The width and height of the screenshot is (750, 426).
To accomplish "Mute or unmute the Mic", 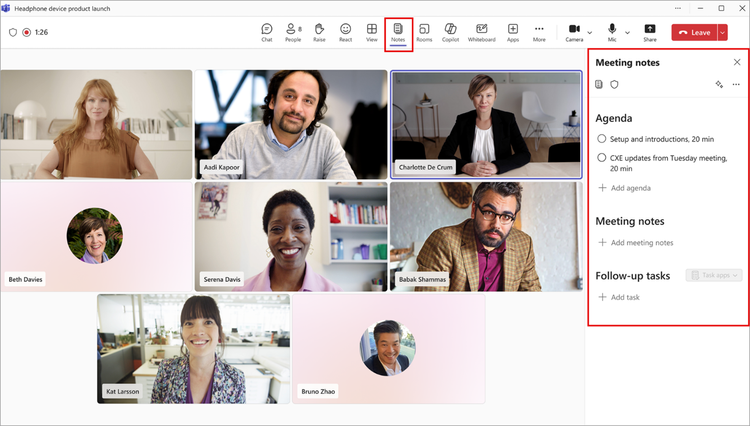I will click(x=612, y=33).
